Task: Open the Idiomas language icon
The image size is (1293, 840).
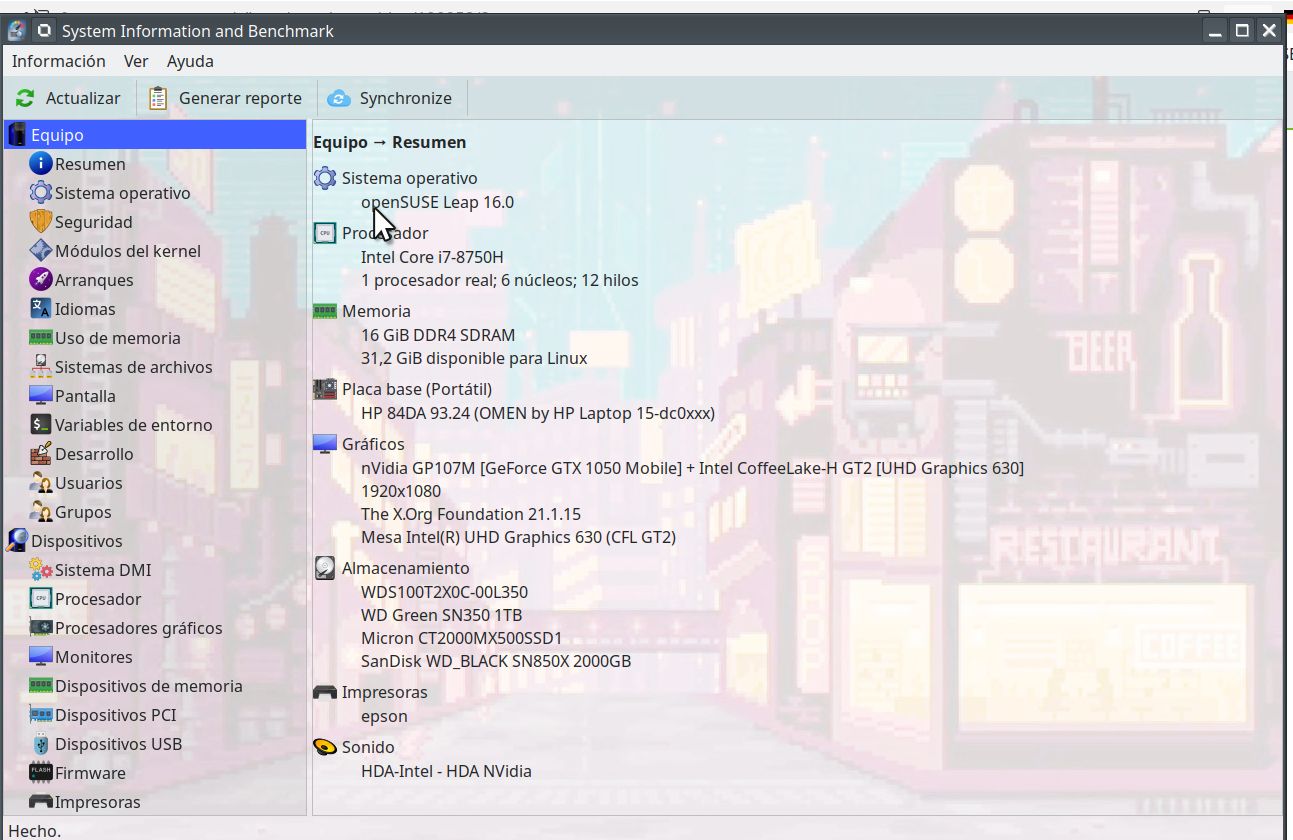Action: 40,309
